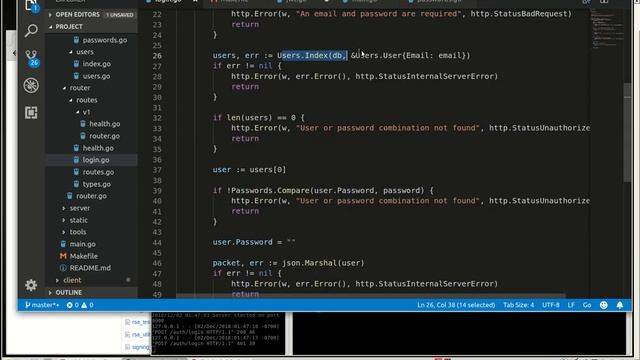The height and width of the screenshot is (360, 640).
Task: Open the feedback smiley in status bar
Action: coord(604,305)
